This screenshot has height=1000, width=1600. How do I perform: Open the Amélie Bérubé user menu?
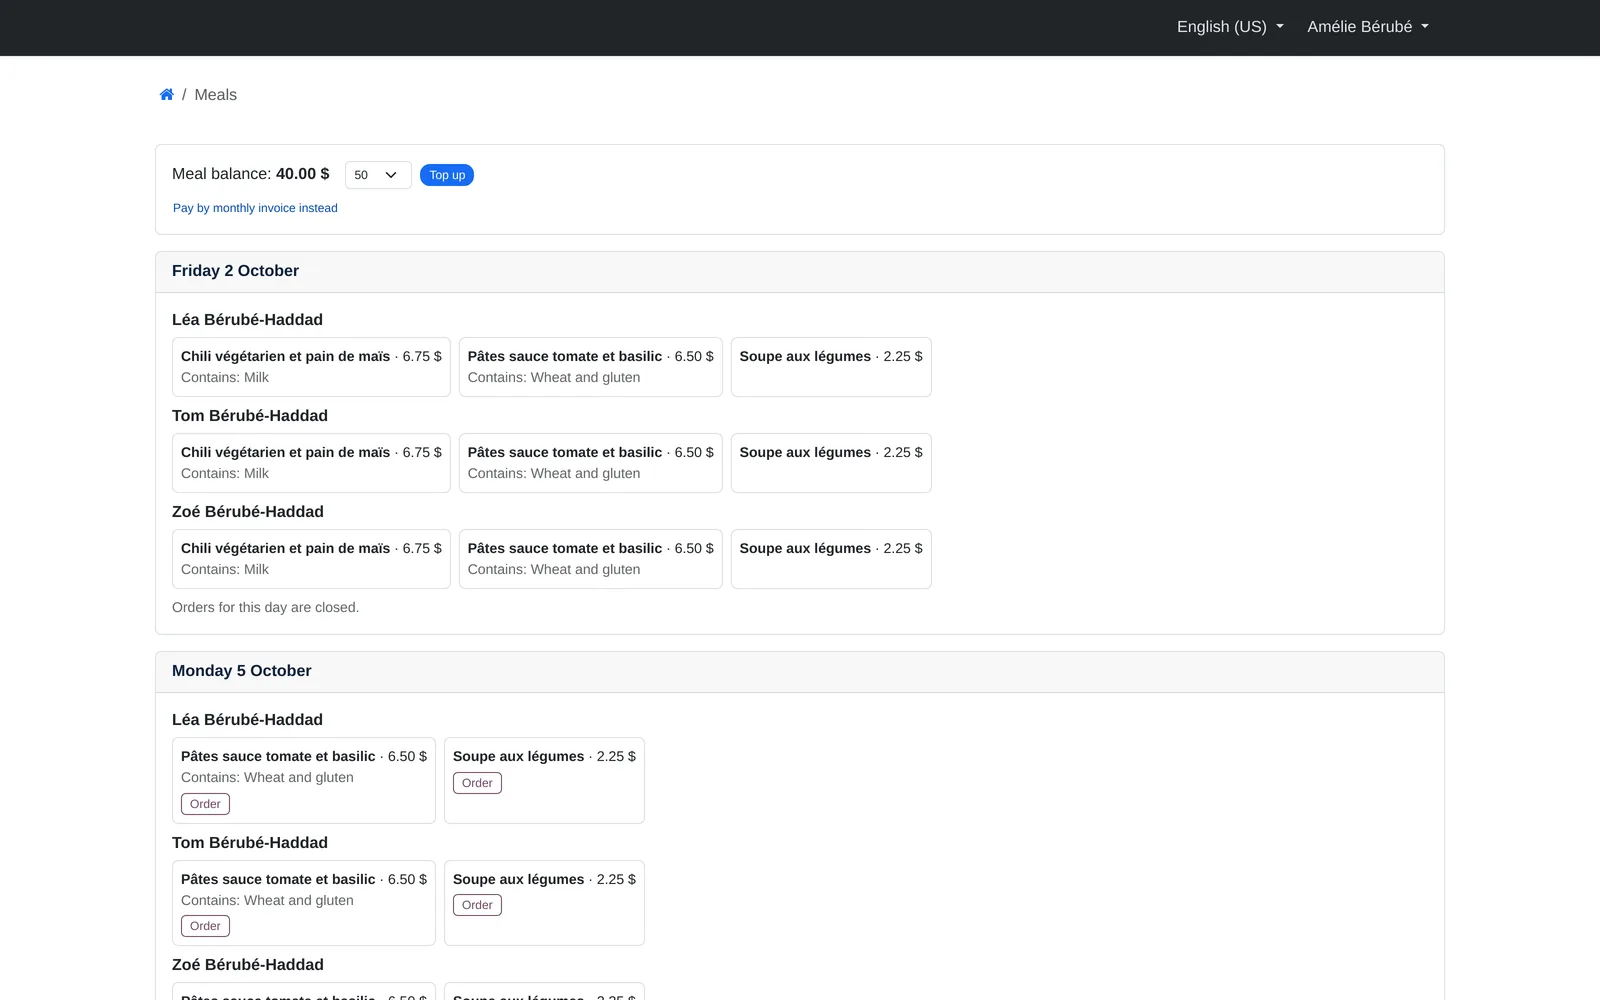click(1368, 27)
